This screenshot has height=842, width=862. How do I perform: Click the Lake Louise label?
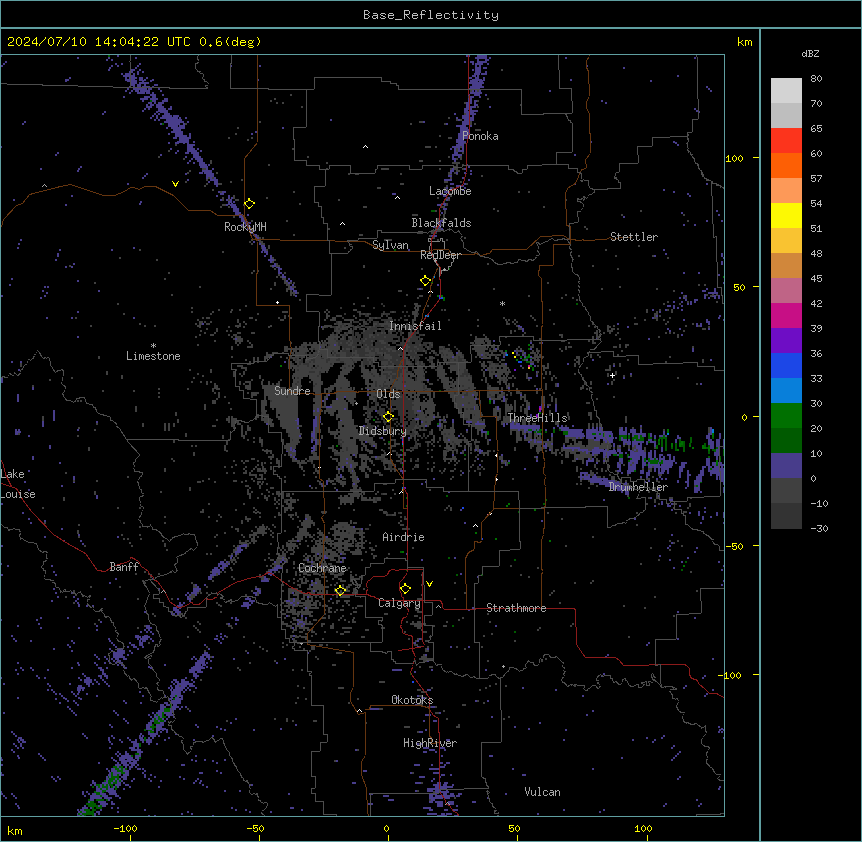(18, 484)
